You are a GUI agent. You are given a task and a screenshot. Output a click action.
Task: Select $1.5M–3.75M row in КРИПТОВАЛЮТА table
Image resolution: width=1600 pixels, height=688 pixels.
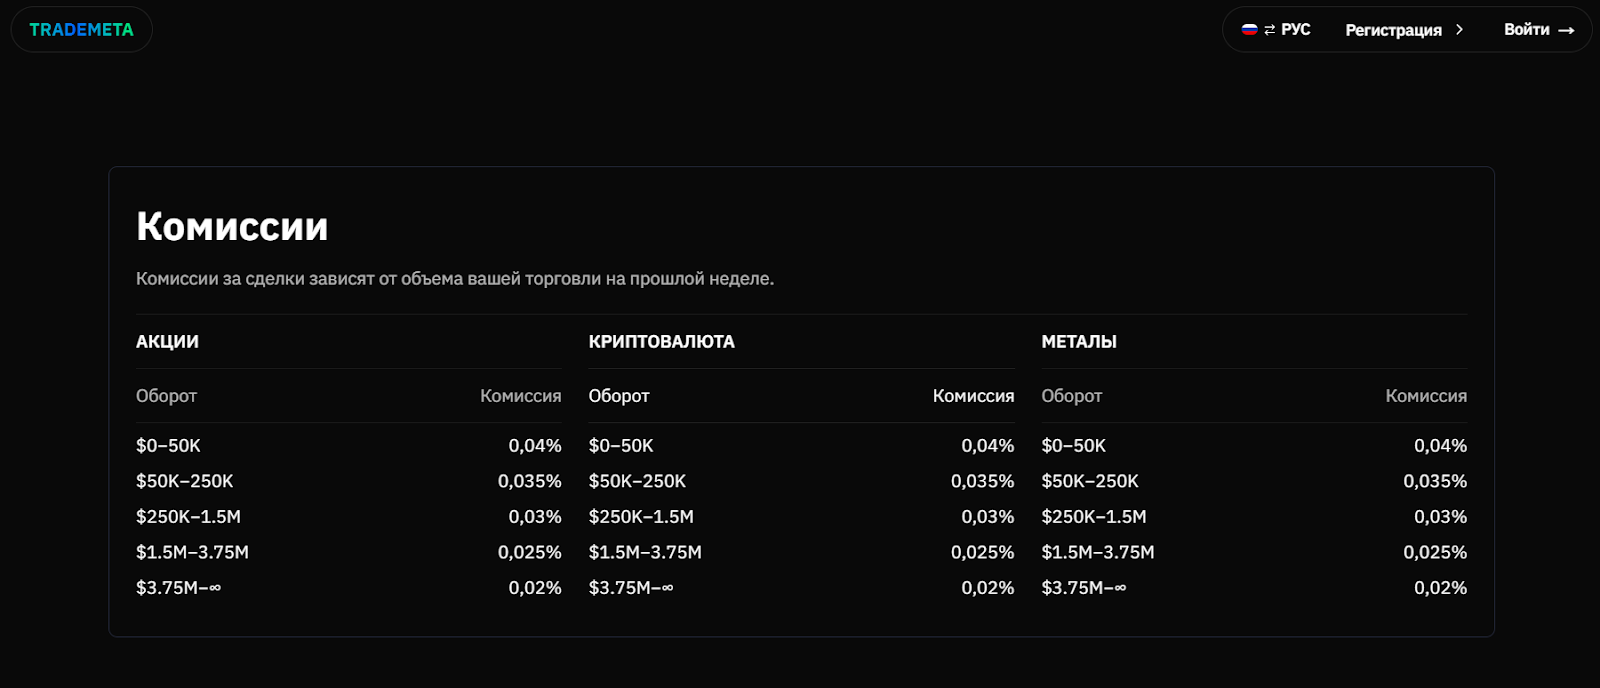[x=802, y=552]
